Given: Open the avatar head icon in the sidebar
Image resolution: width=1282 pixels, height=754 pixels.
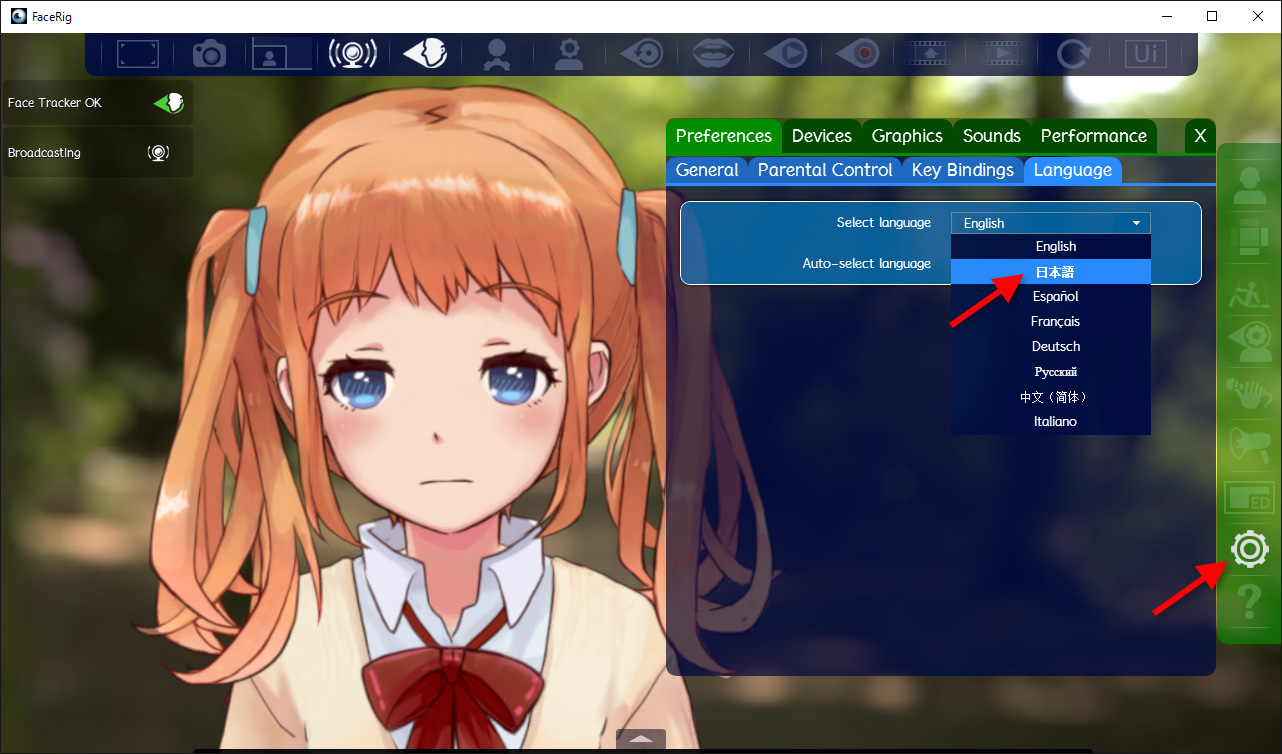Looking at the screenshot, I should coord(1250,187).
